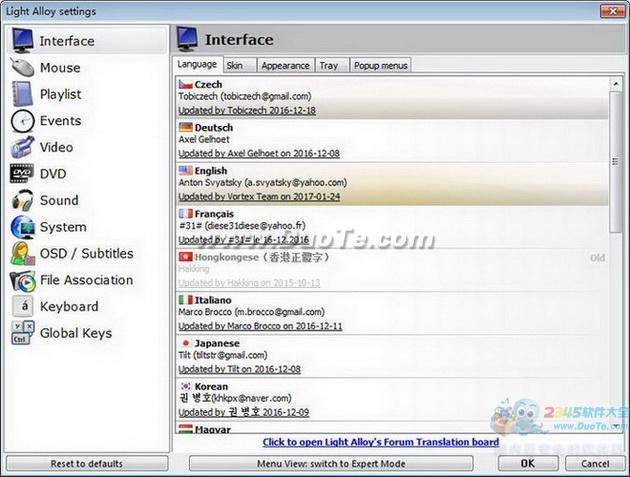This screenshot has width=630, height=477.
Task: Go to OSD / Subtitles label
Action: [x=87, y=254]
